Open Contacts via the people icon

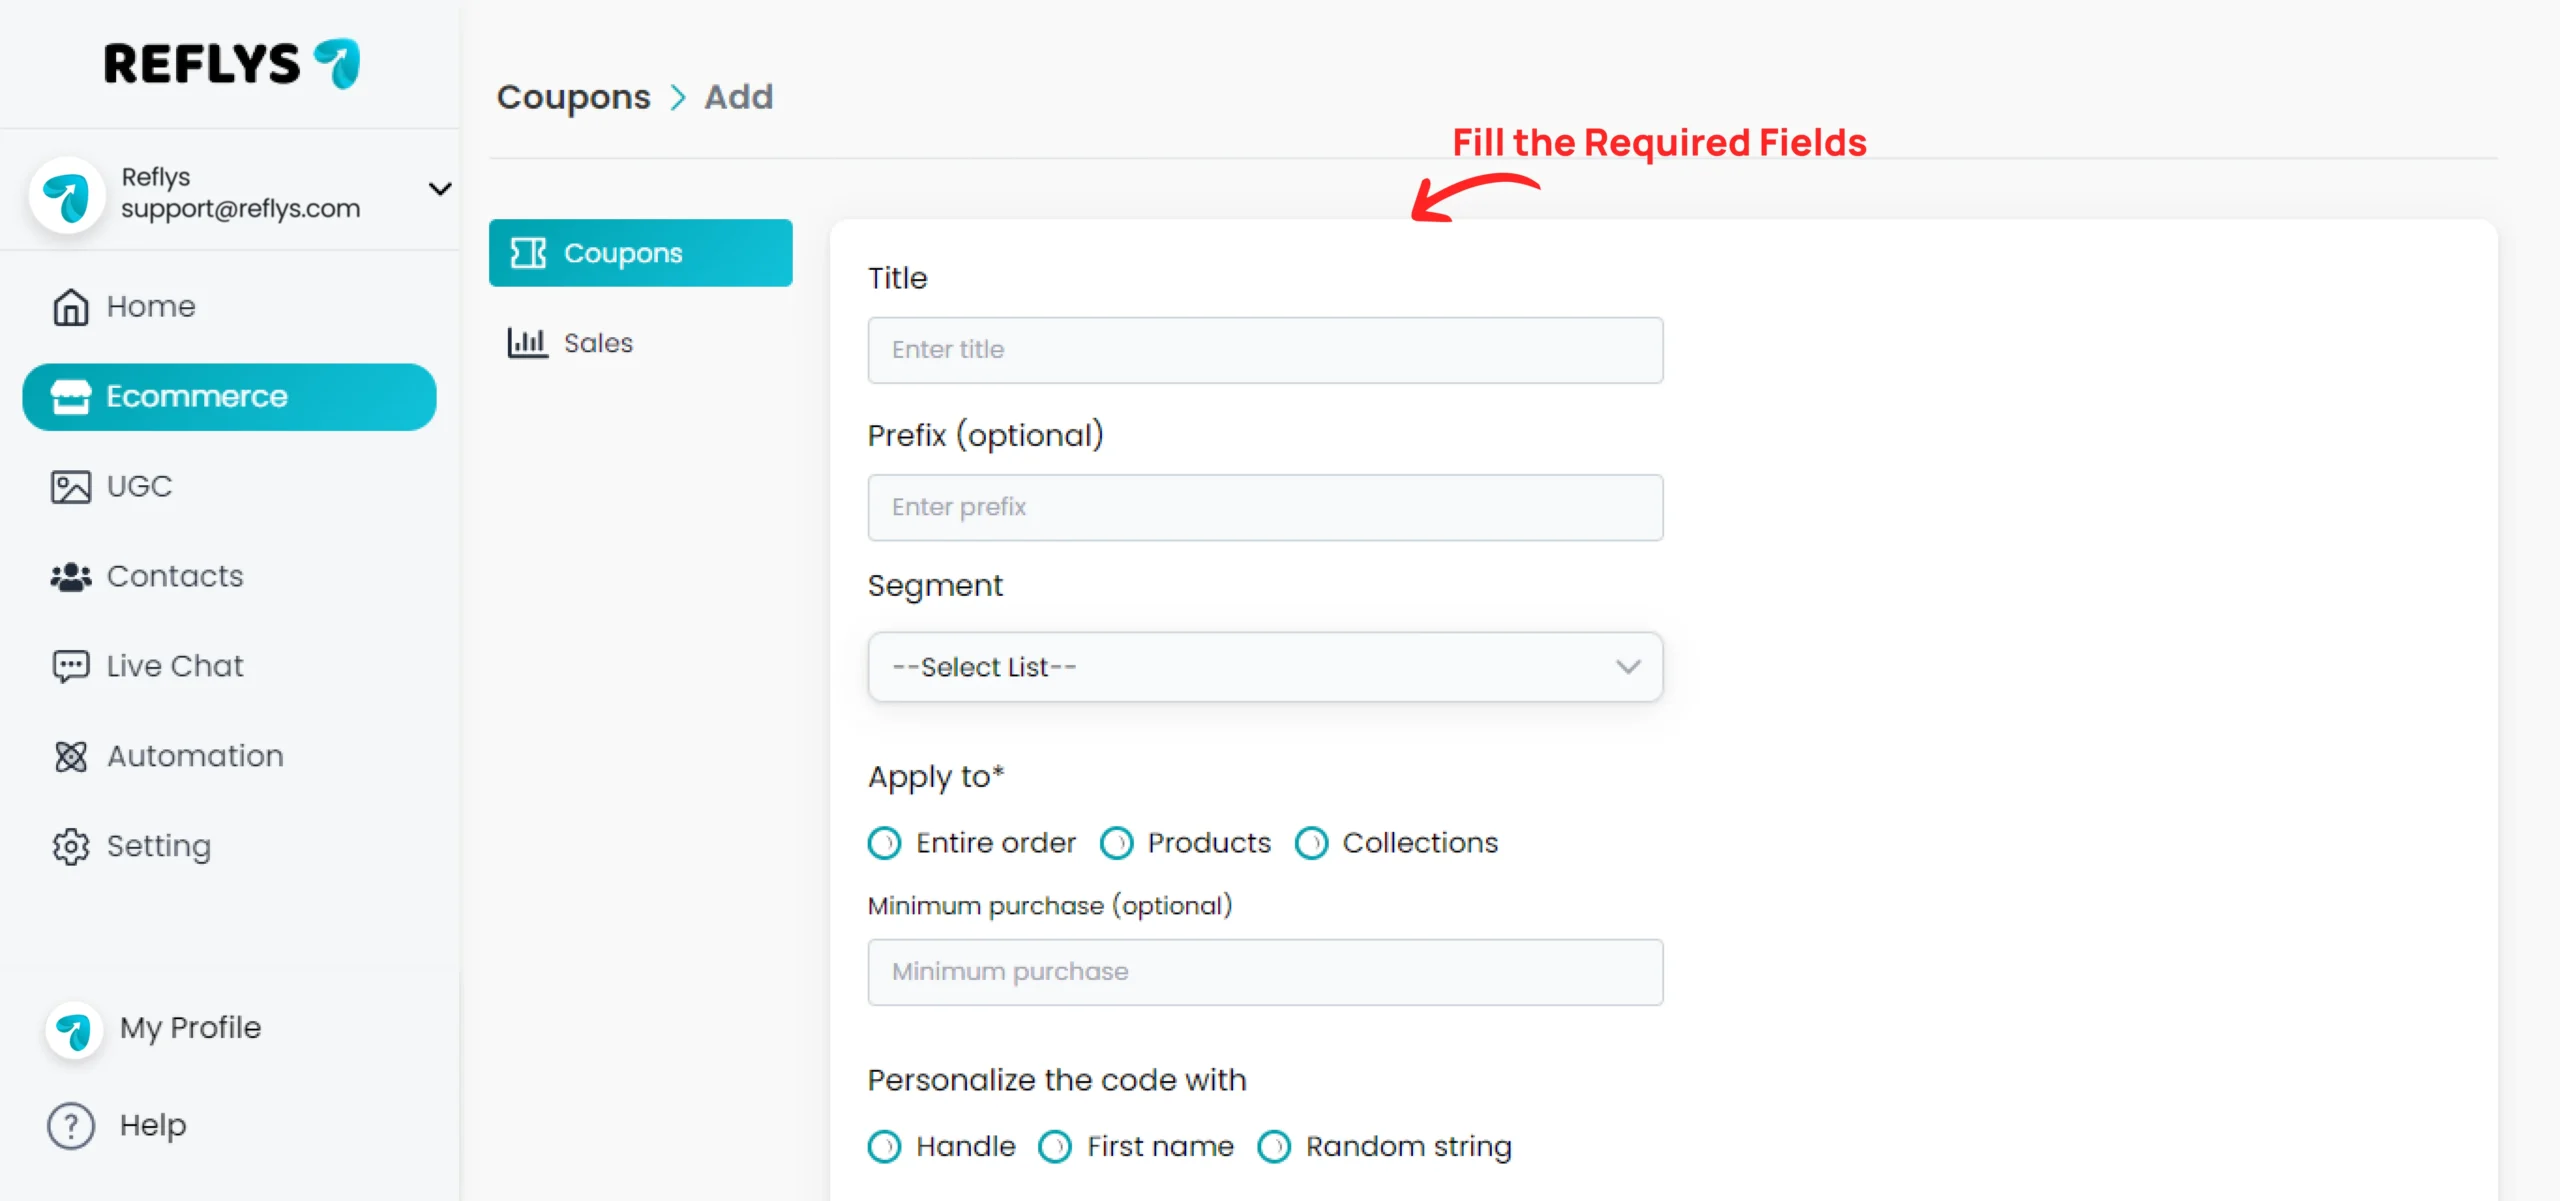coord(70,577)
